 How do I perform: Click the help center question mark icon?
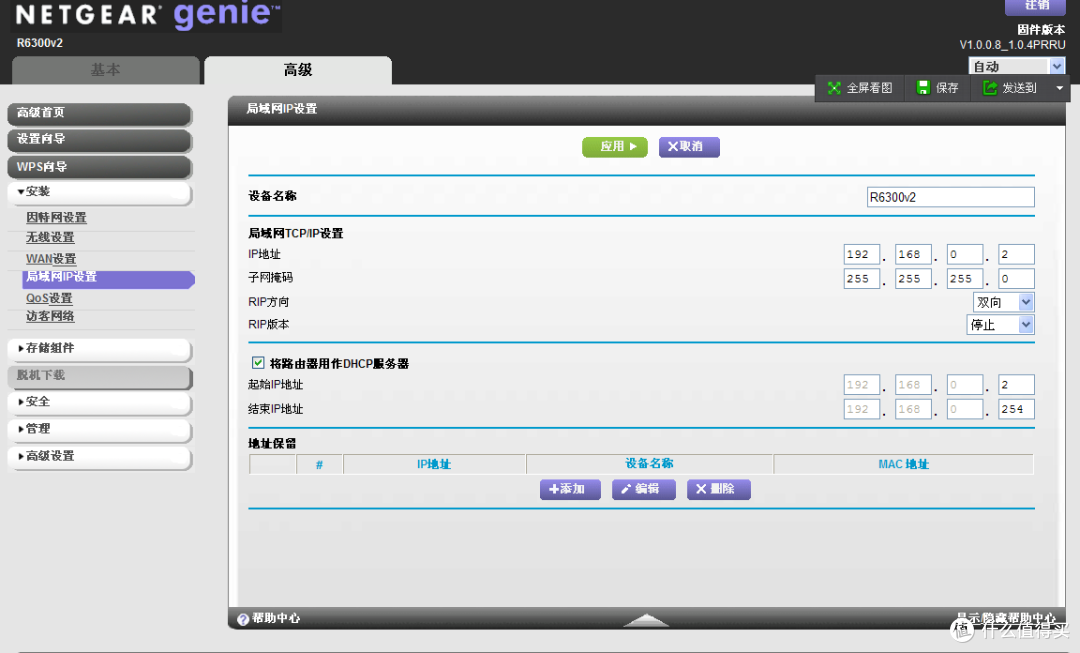pyautogui.click(x=242, y=619)
